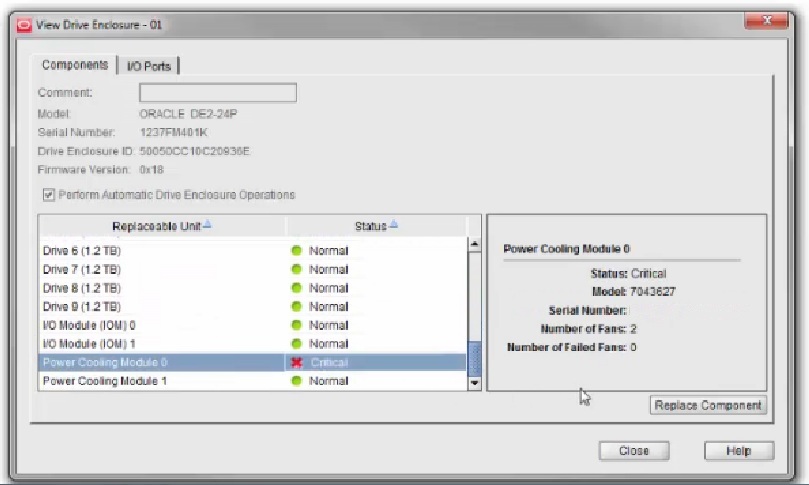Viewport: 809px width, 485px height.
Task: Open Help for the drive enclosure dialog
Action: point(739,451)
